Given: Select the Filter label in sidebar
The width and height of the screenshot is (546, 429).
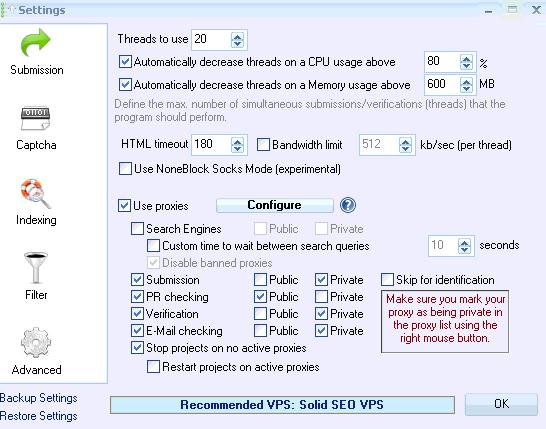Looking at the screenshot, I should tap(36, 295).
